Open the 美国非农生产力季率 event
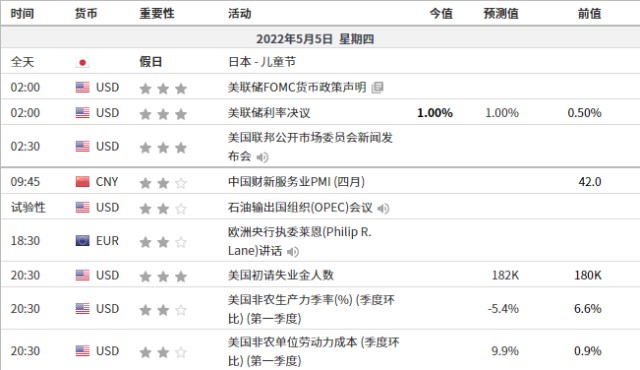Image resolution: width=640 pixels, height=370 pixels. [311, 309]
